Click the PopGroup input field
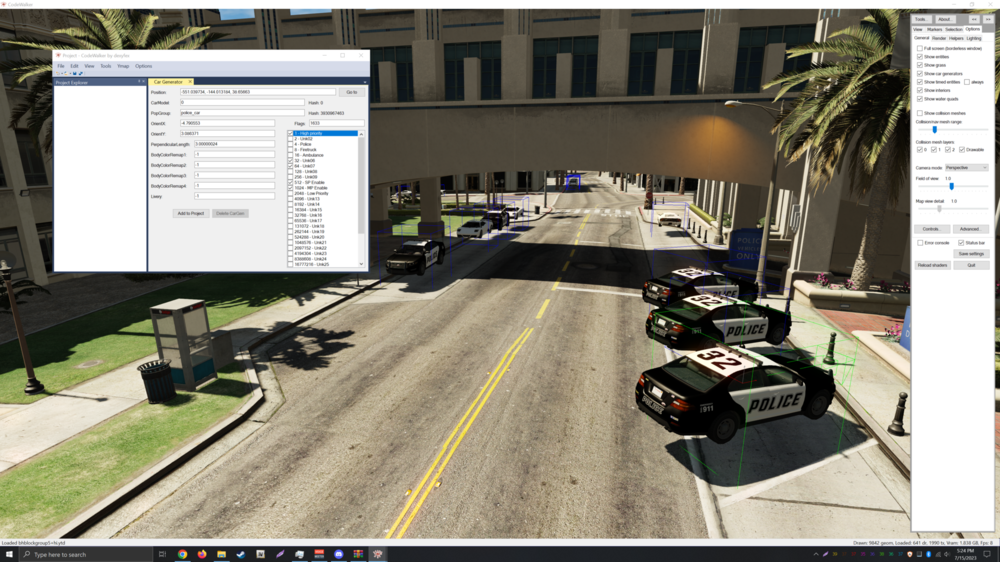 coord(242,113)
